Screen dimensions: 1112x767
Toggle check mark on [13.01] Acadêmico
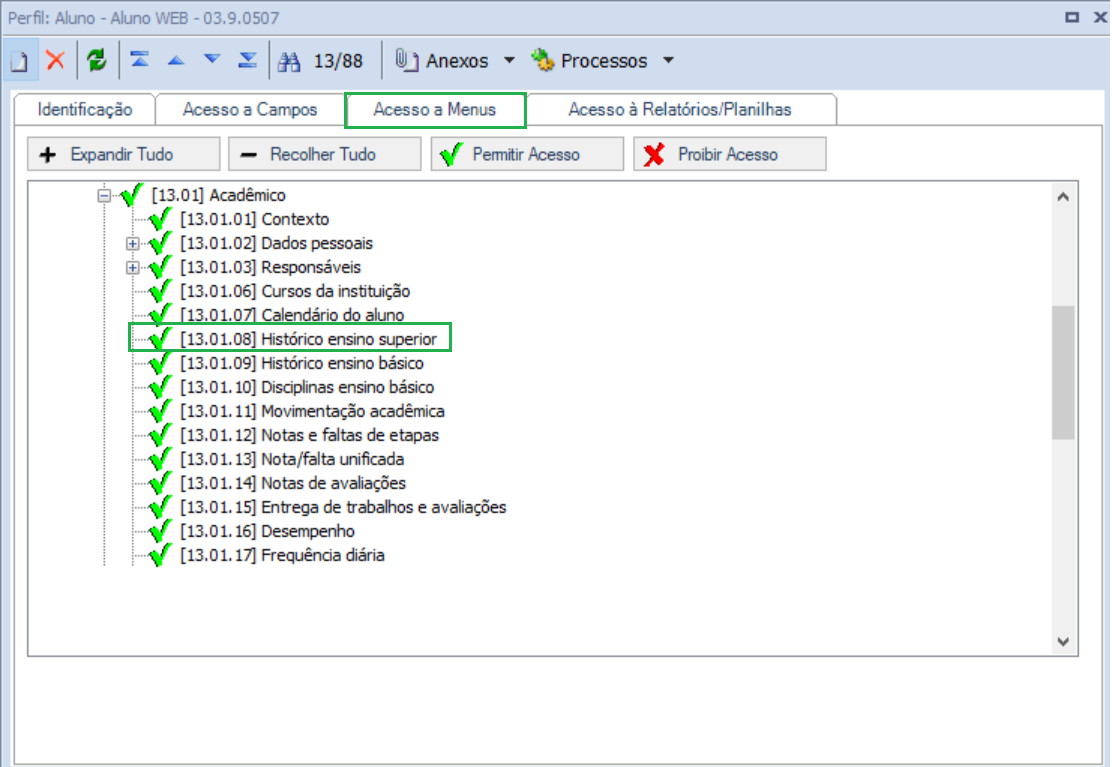[x=132, y=194]
